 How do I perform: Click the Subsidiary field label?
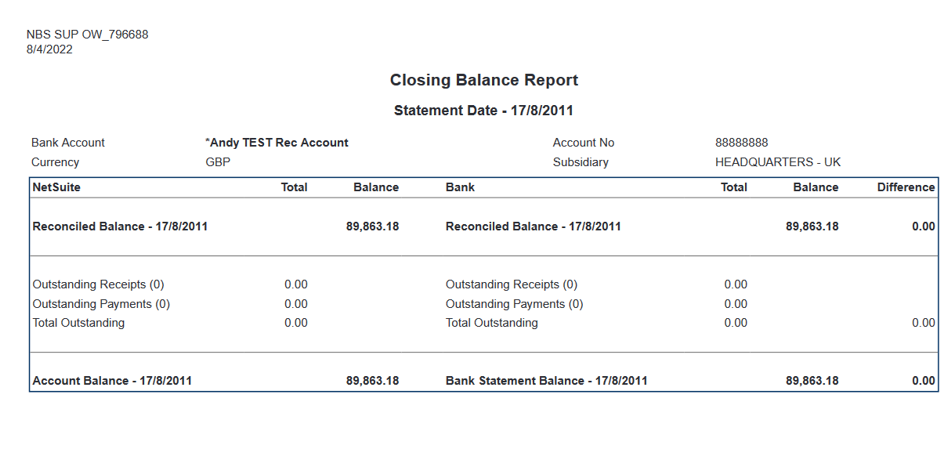tap(580, 162)
